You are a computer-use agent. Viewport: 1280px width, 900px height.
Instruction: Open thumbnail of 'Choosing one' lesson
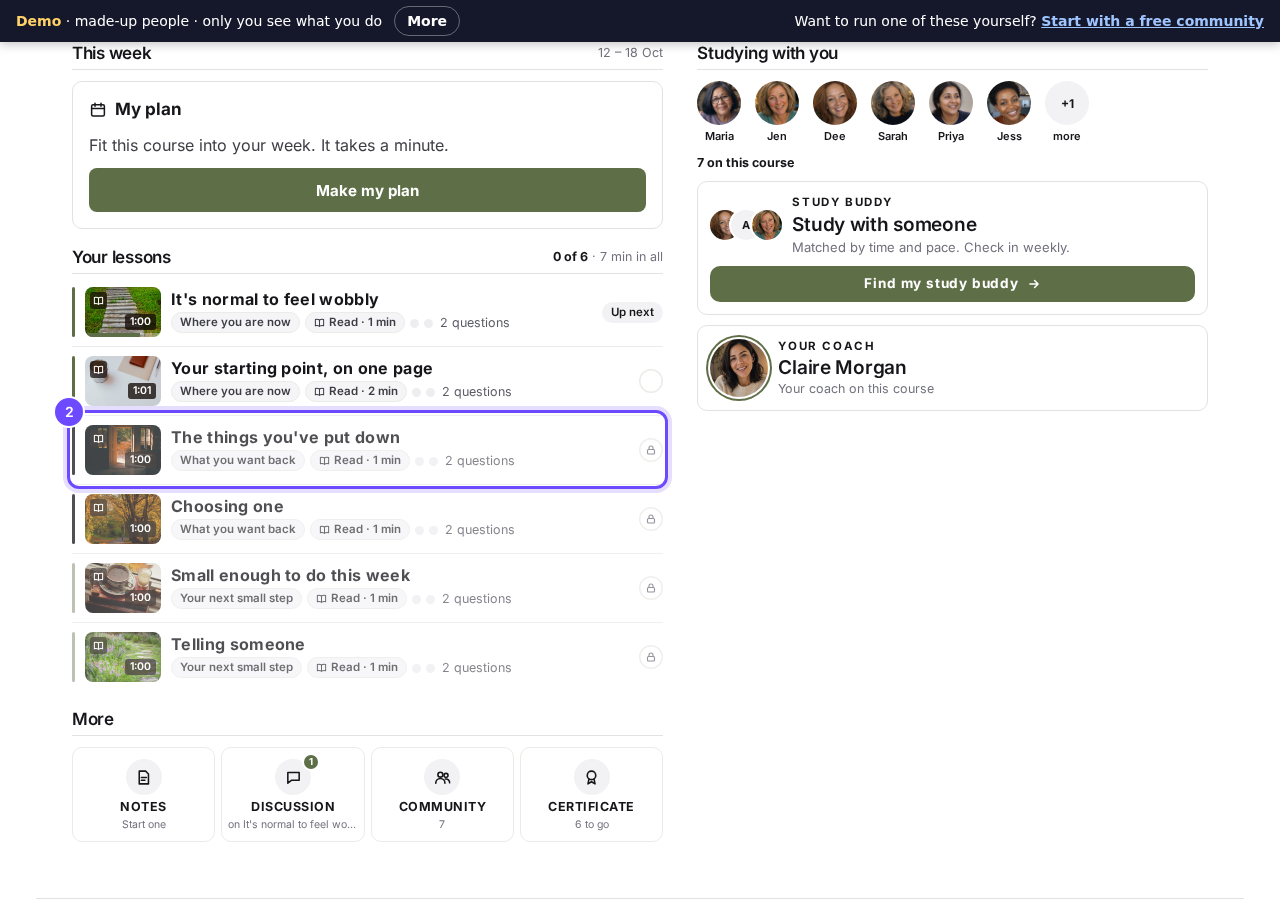point(123,519)
